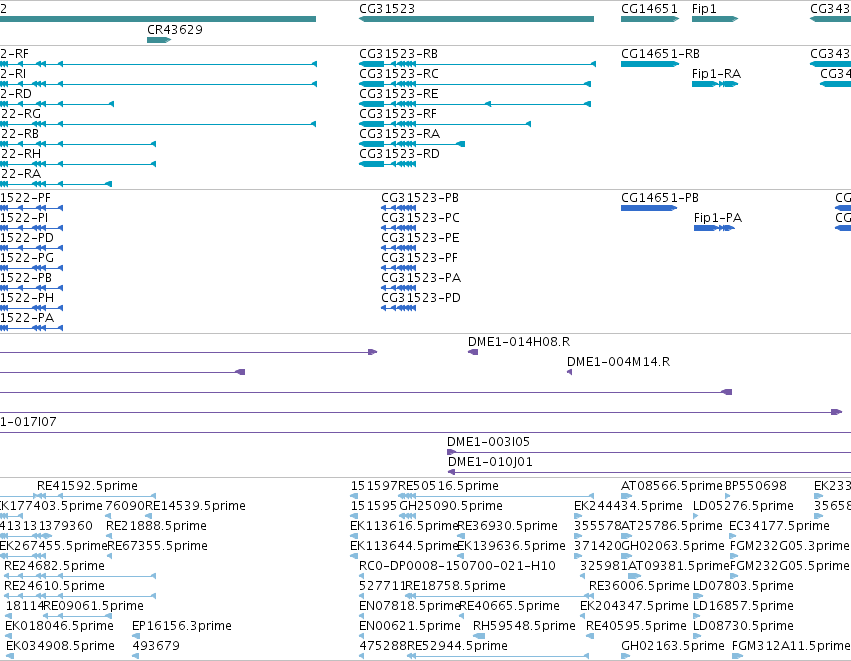Viewport: 851px width, 661px height.
Task: Click the Fip1-PA protein feature
Action: tap(714, 228)
